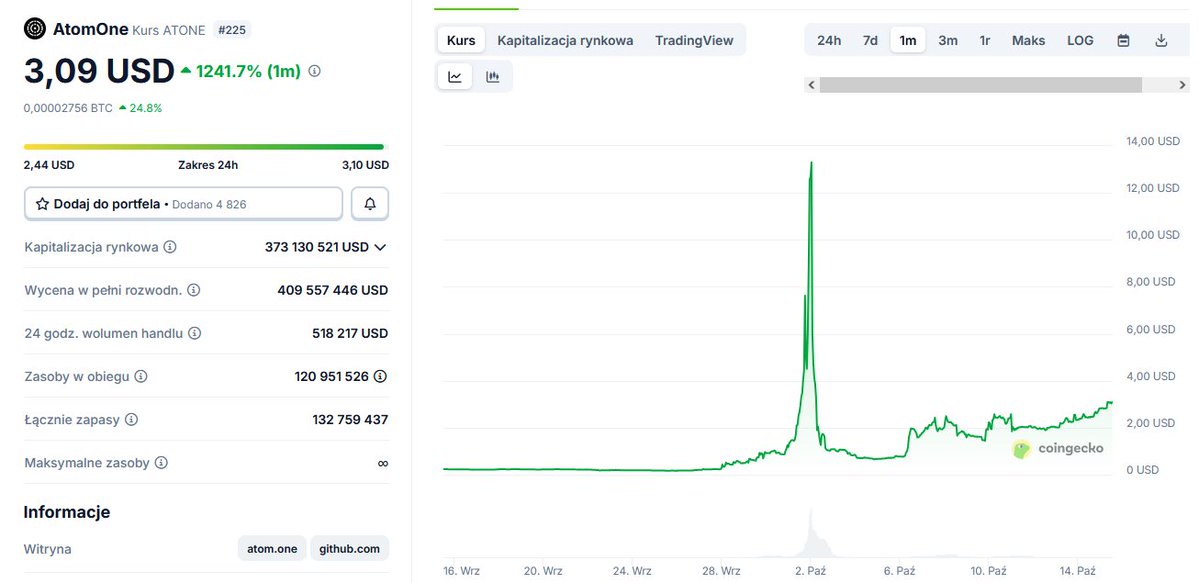Click the 28. Wrz axis label
The width and height of the screenshot is (1199, 583).
(x=721, y=571)
